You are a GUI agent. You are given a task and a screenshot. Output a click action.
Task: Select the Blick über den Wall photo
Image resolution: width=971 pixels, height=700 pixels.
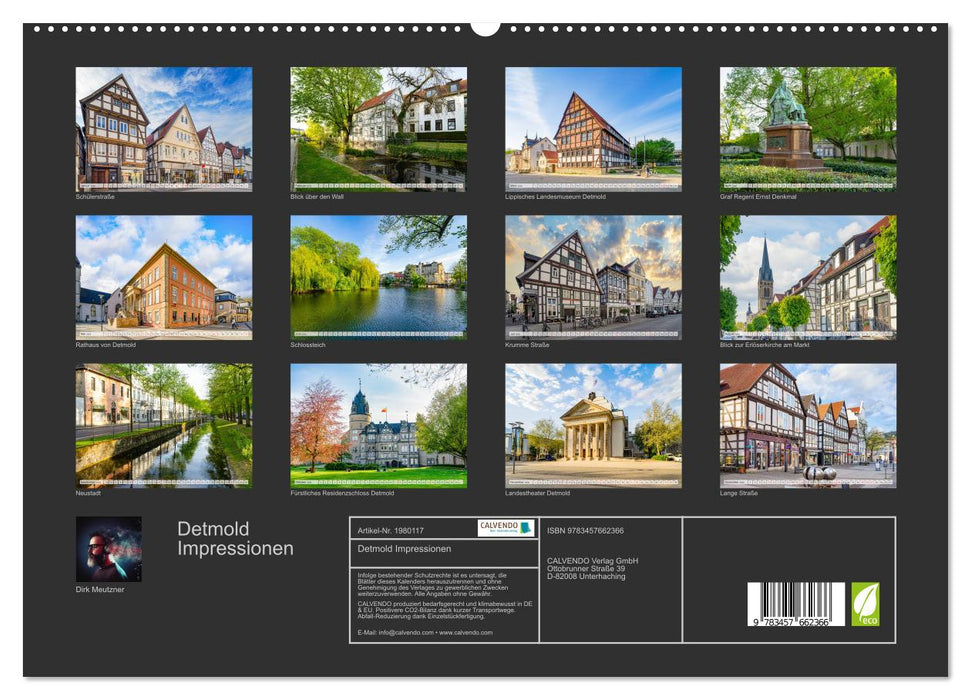click(378, 128)
